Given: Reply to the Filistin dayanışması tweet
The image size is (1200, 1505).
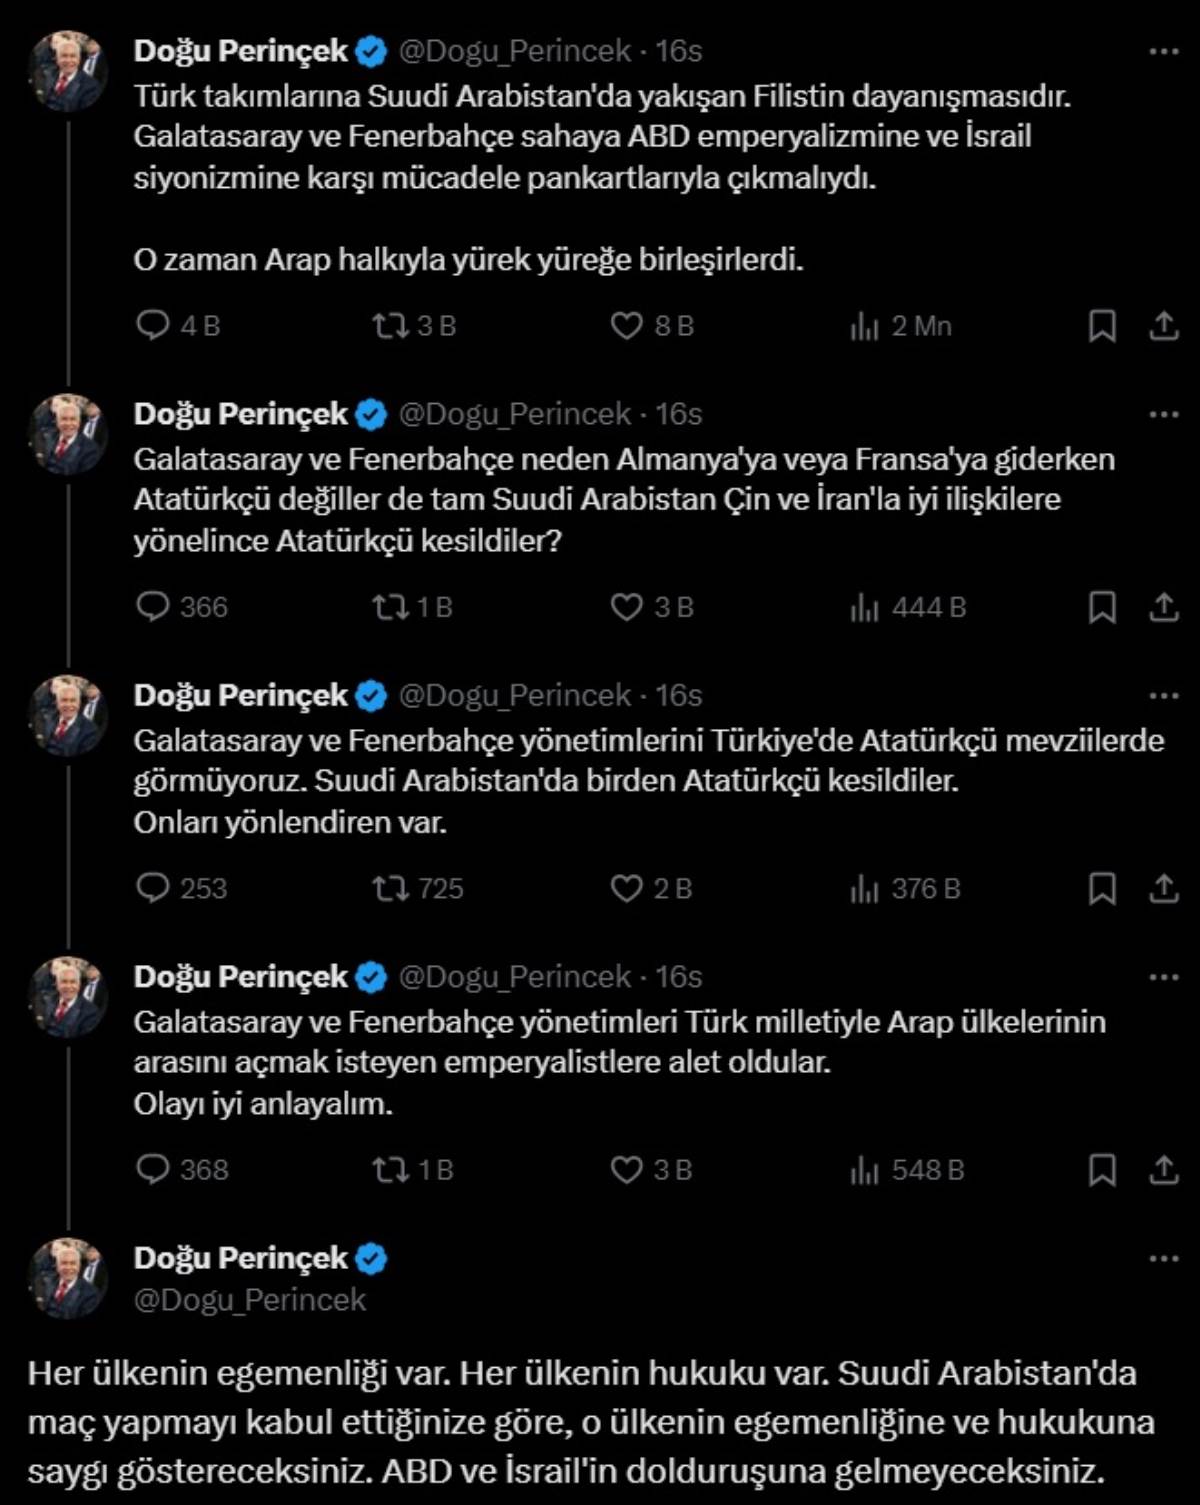Looking at the screenshot, I should pyautogui.click(x=153, y=326).
